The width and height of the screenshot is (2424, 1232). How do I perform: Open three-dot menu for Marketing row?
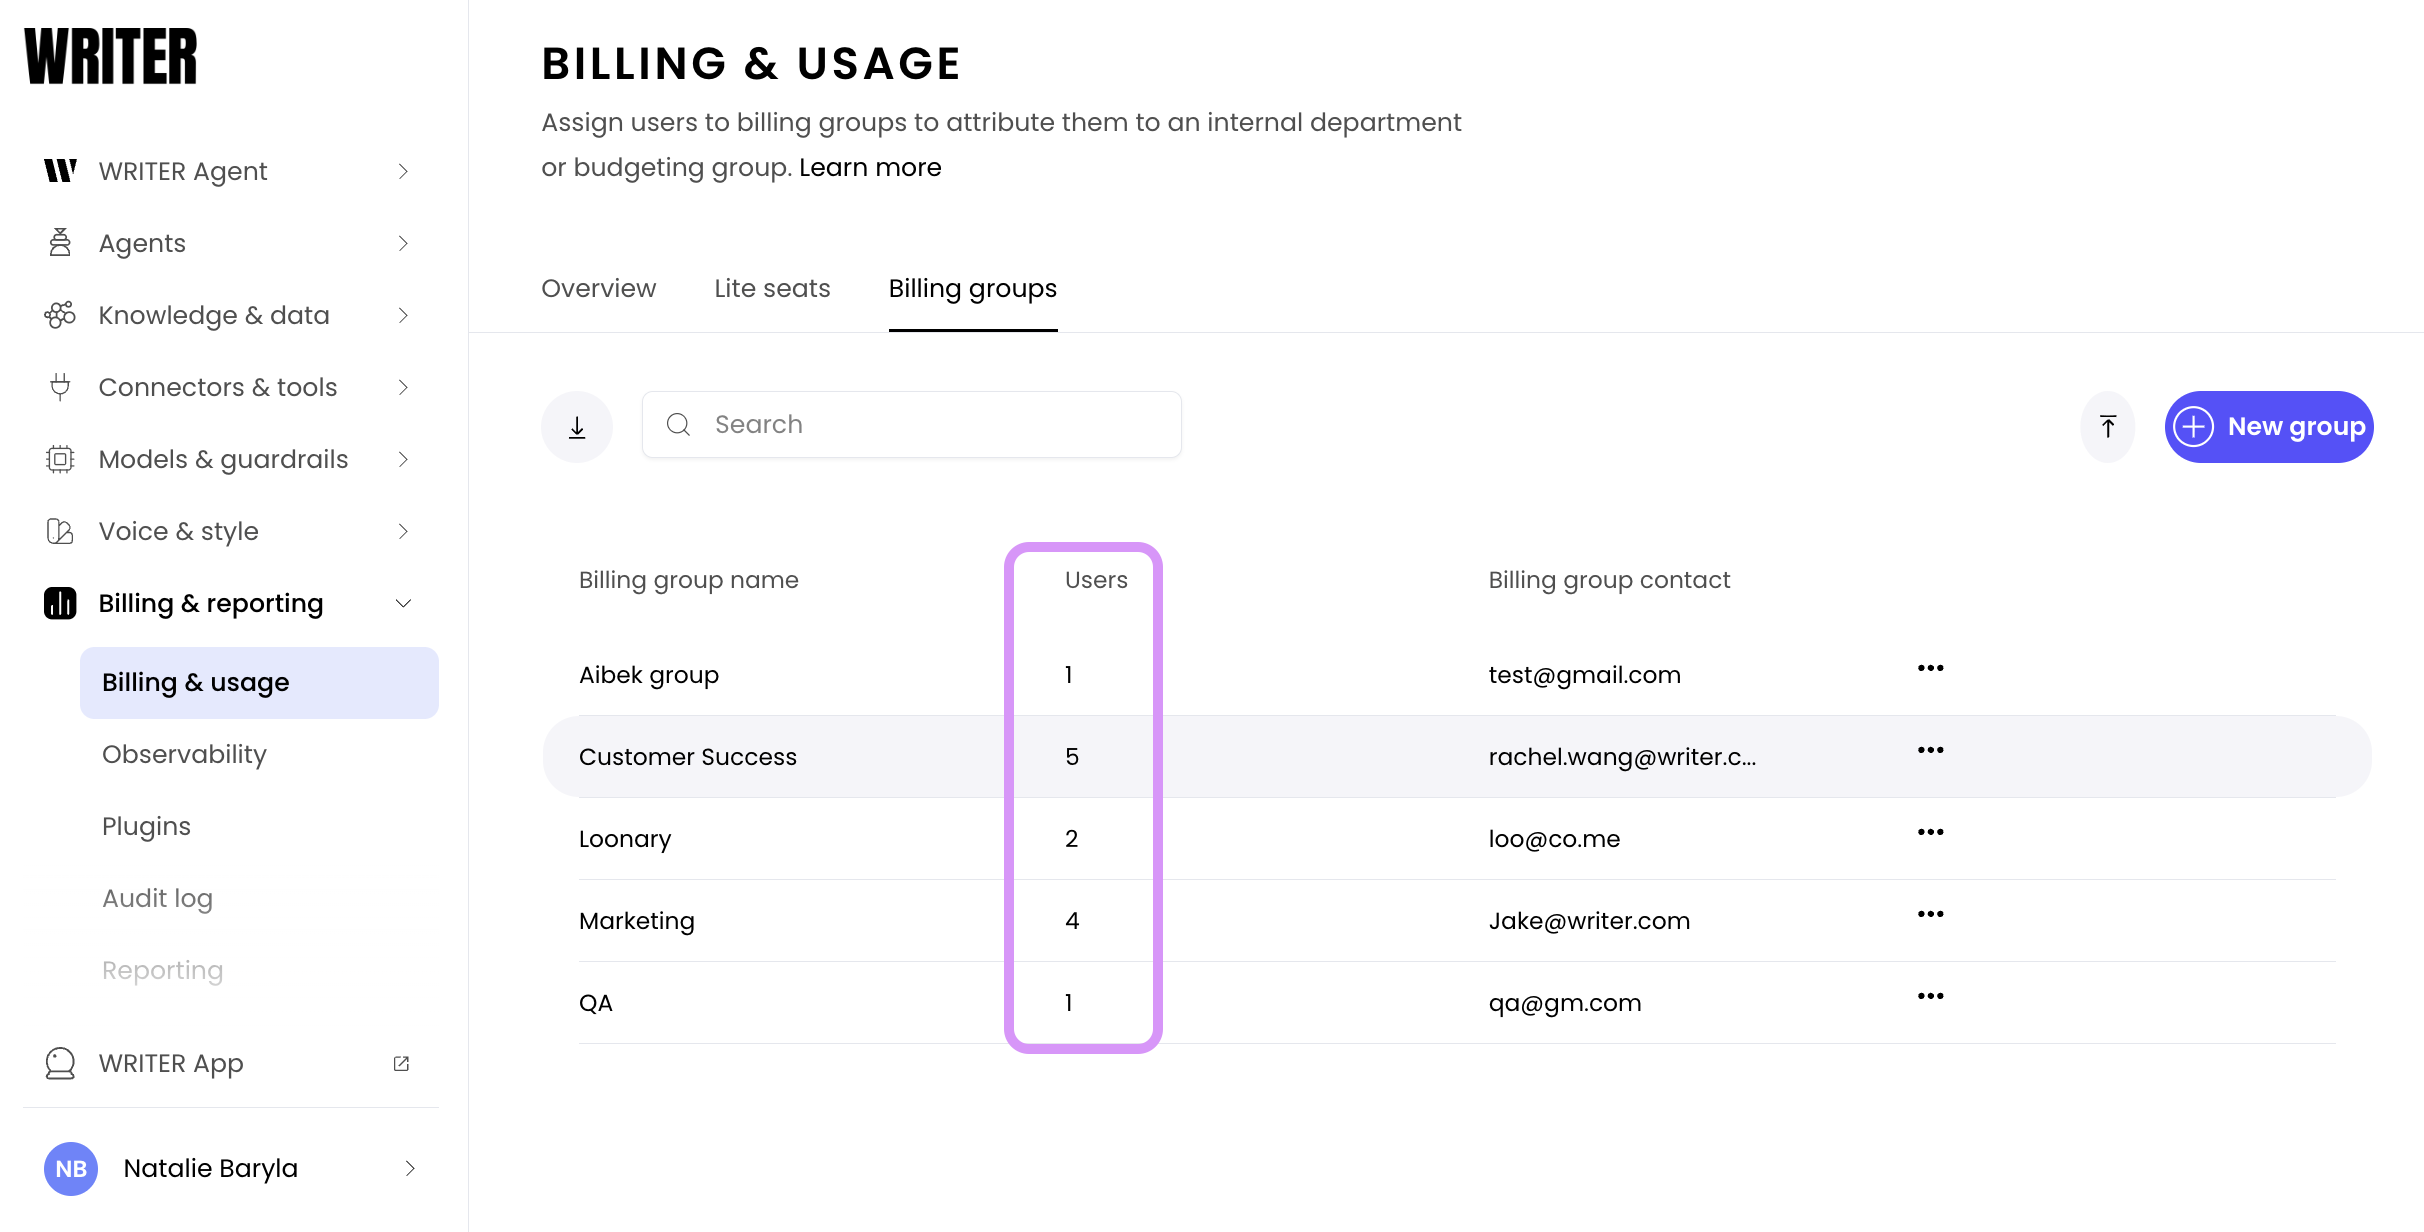coord(1930,914)
